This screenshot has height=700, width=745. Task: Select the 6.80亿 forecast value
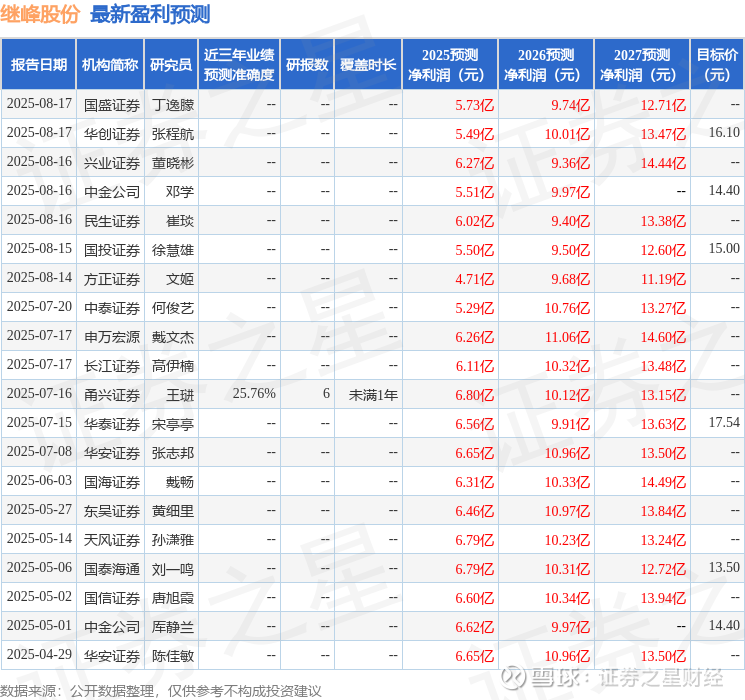point(475,395)
